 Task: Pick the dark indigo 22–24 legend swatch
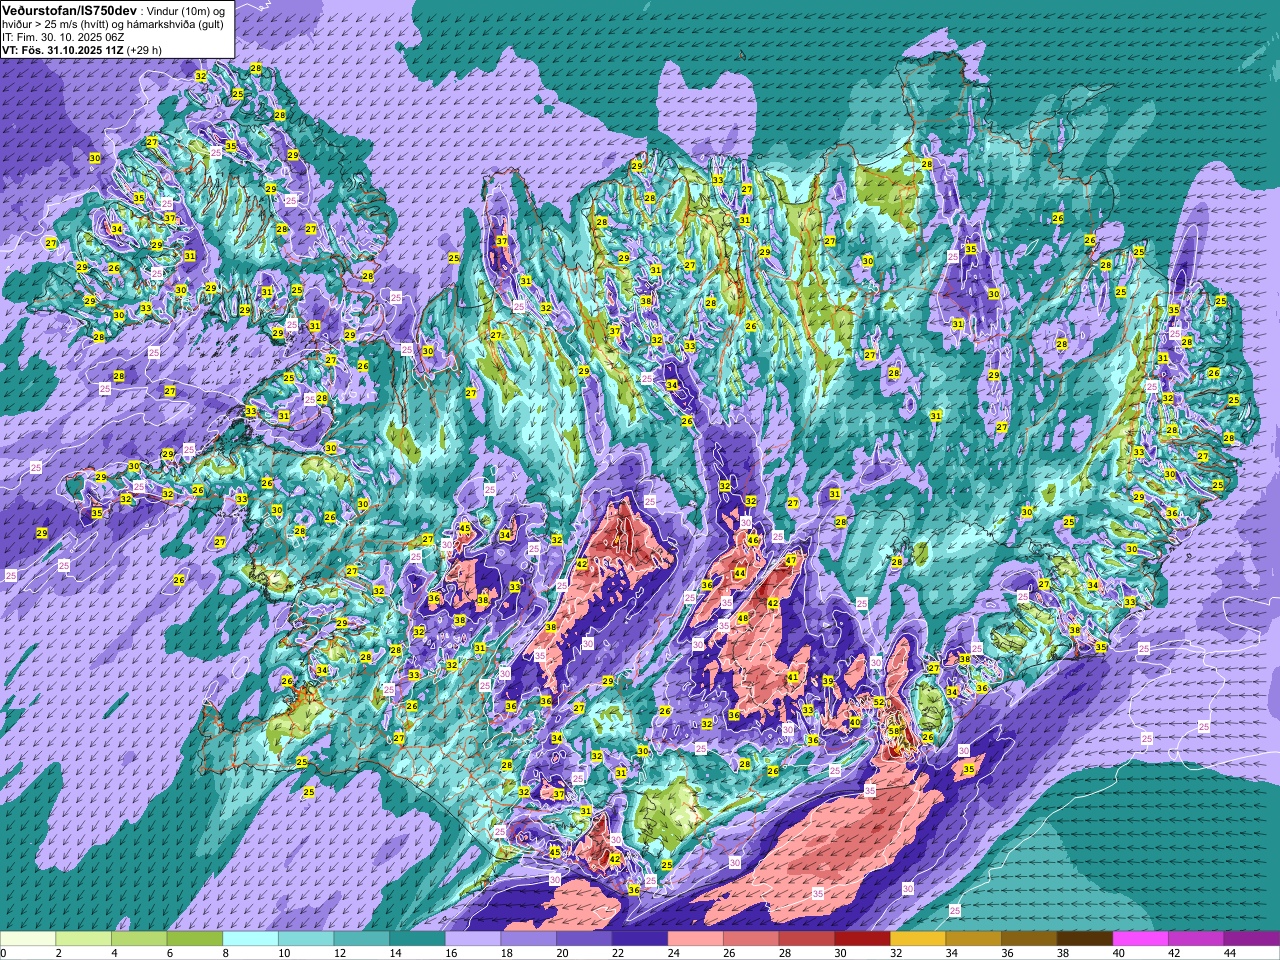point(640,939)
